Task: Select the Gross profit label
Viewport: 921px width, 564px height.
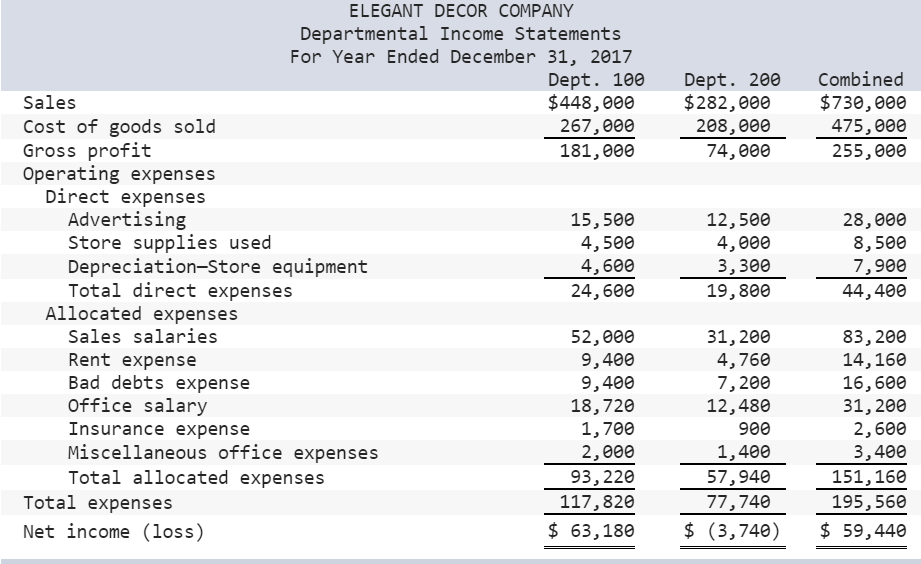Action: pyautogui.click(x=87, y=151)
